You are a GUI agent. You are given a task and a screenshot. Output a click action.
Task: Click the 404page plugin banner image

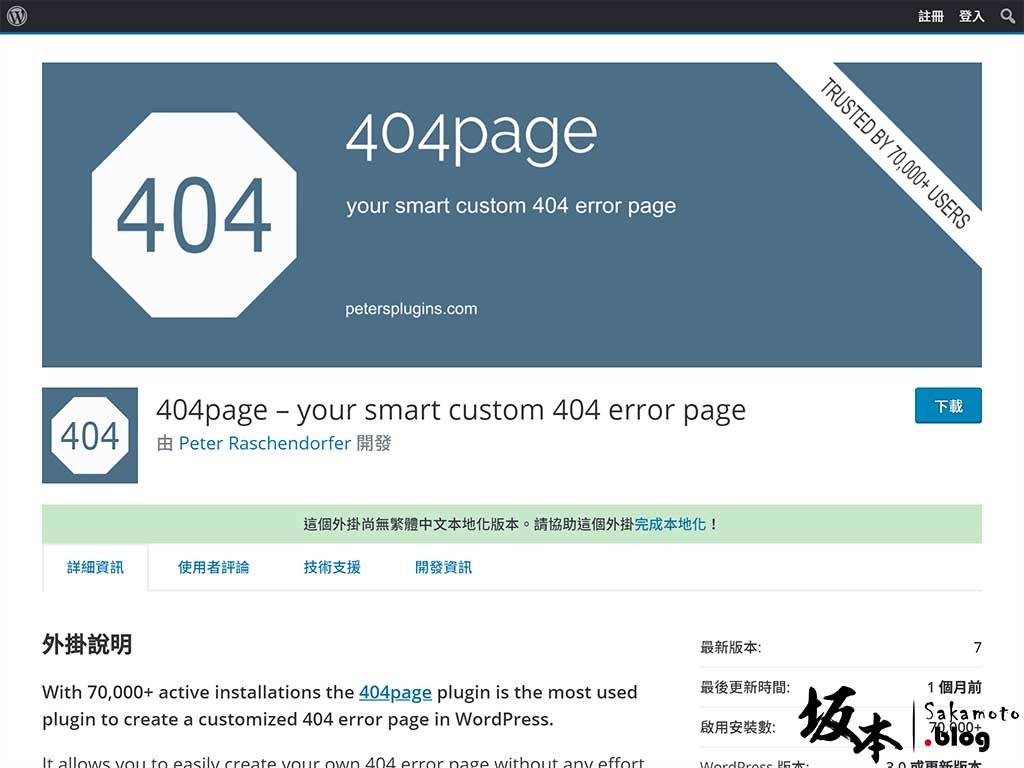tap(511, 215)
